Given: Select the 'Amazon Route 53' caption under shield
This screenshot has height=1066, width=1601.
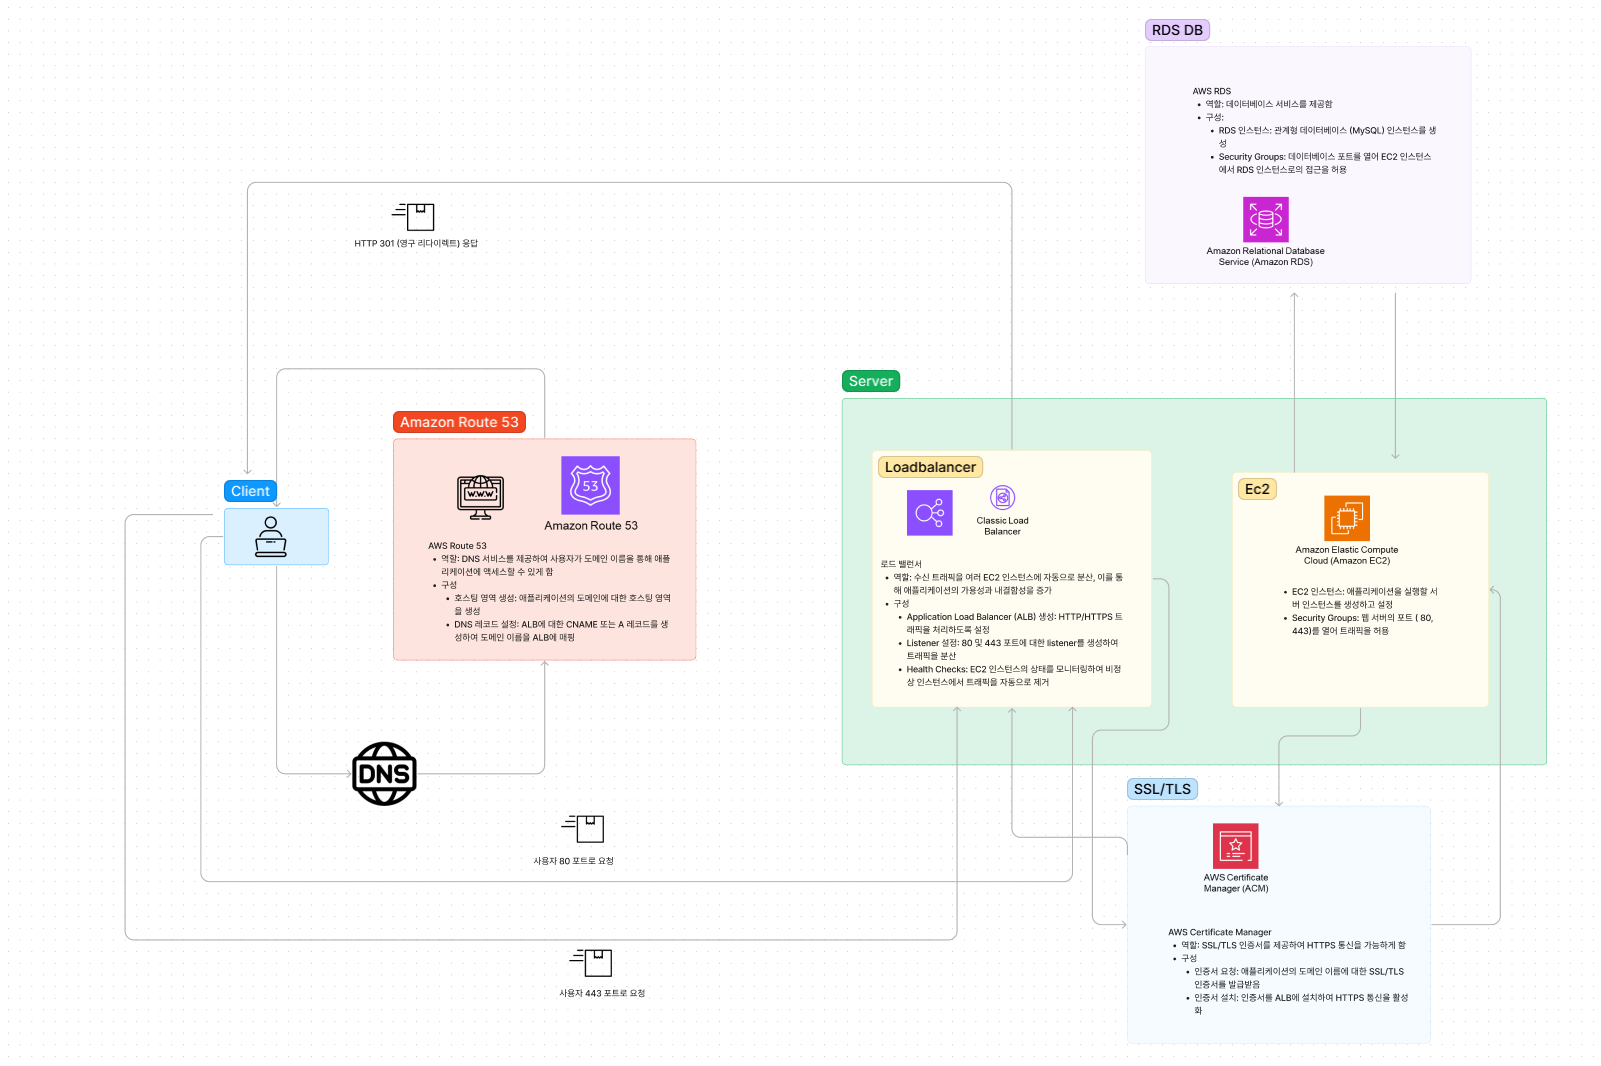Looking at the screenshot, I should (x=591, y=526).
